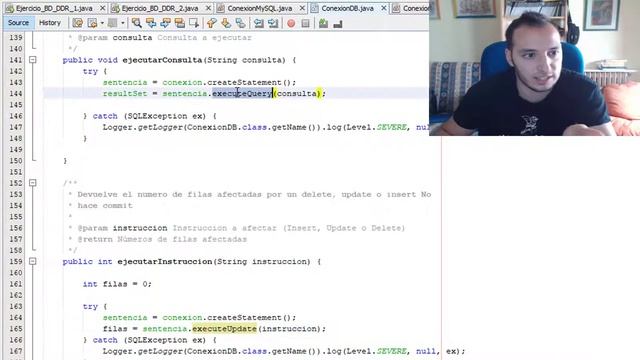Screen dimensions: 640x360
Task: Click 'catch (SQLException ex)' on line 166
Action: [x=149, y=340]
